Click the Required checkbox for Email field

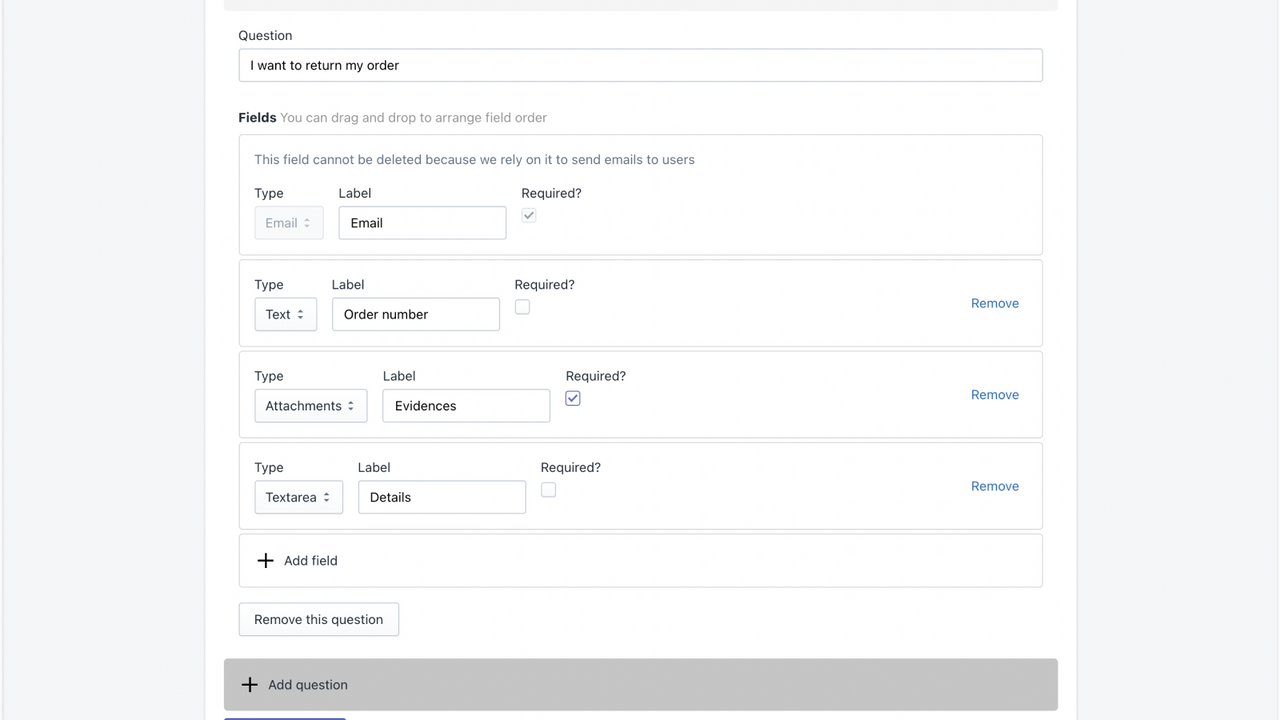tap(529, 215)
